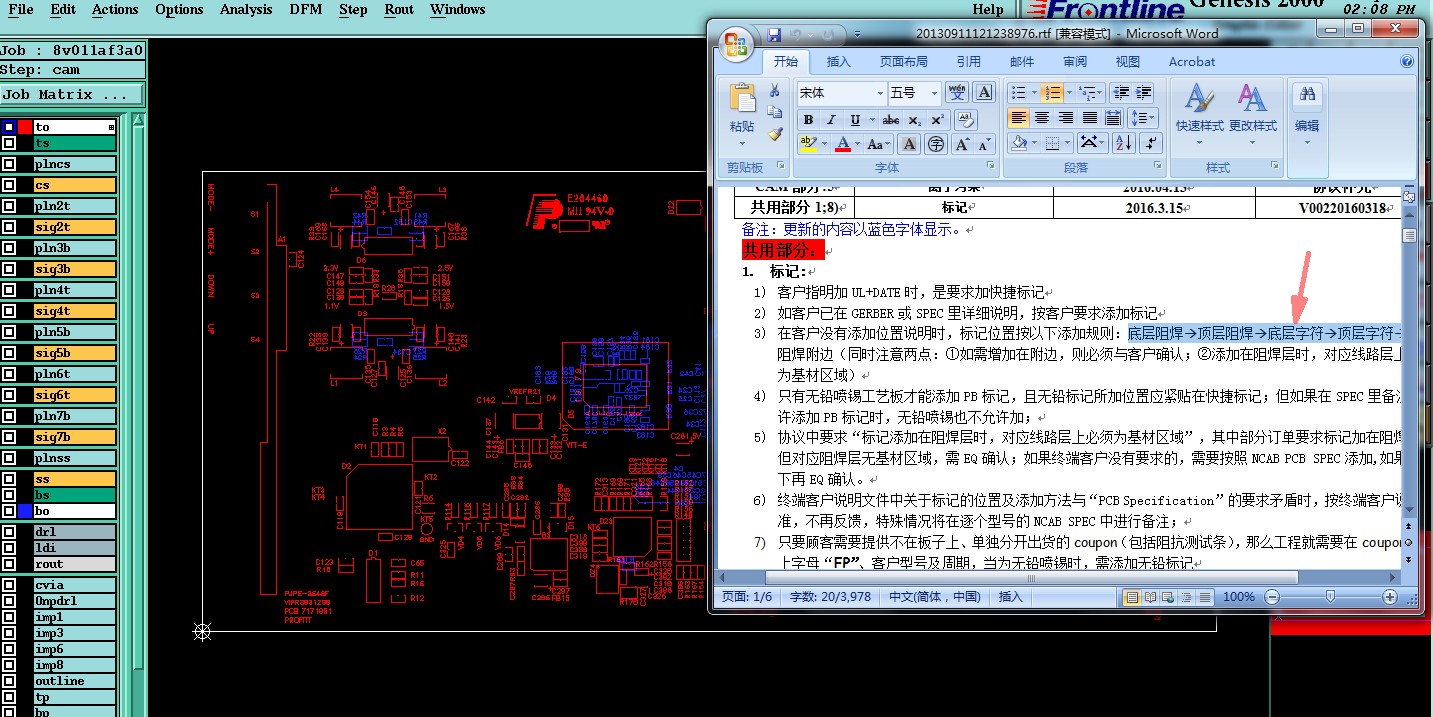
Task: Click the Clear Formatting eraser icon
Action: [x=965, y=120]
